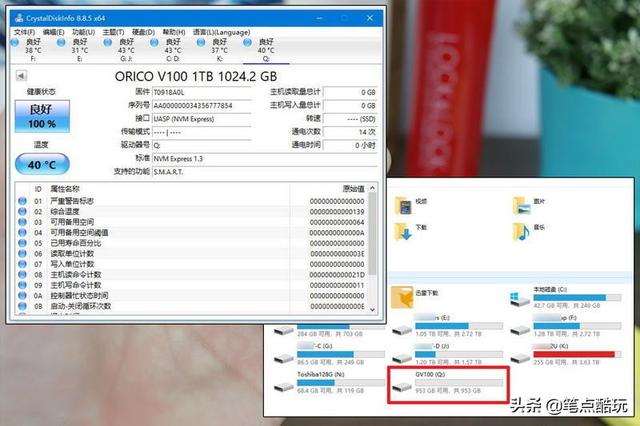Click the firmware field T0918A0L
The image size is (640, 426).
[202, 93]
